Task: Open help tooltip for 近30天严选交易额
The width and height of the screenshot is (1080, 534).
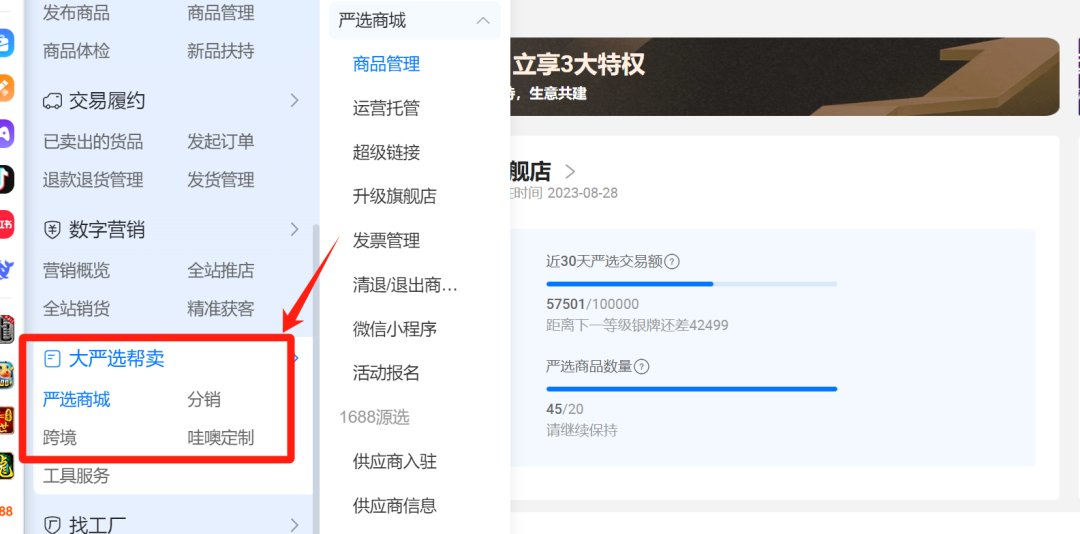Action: 672,262
